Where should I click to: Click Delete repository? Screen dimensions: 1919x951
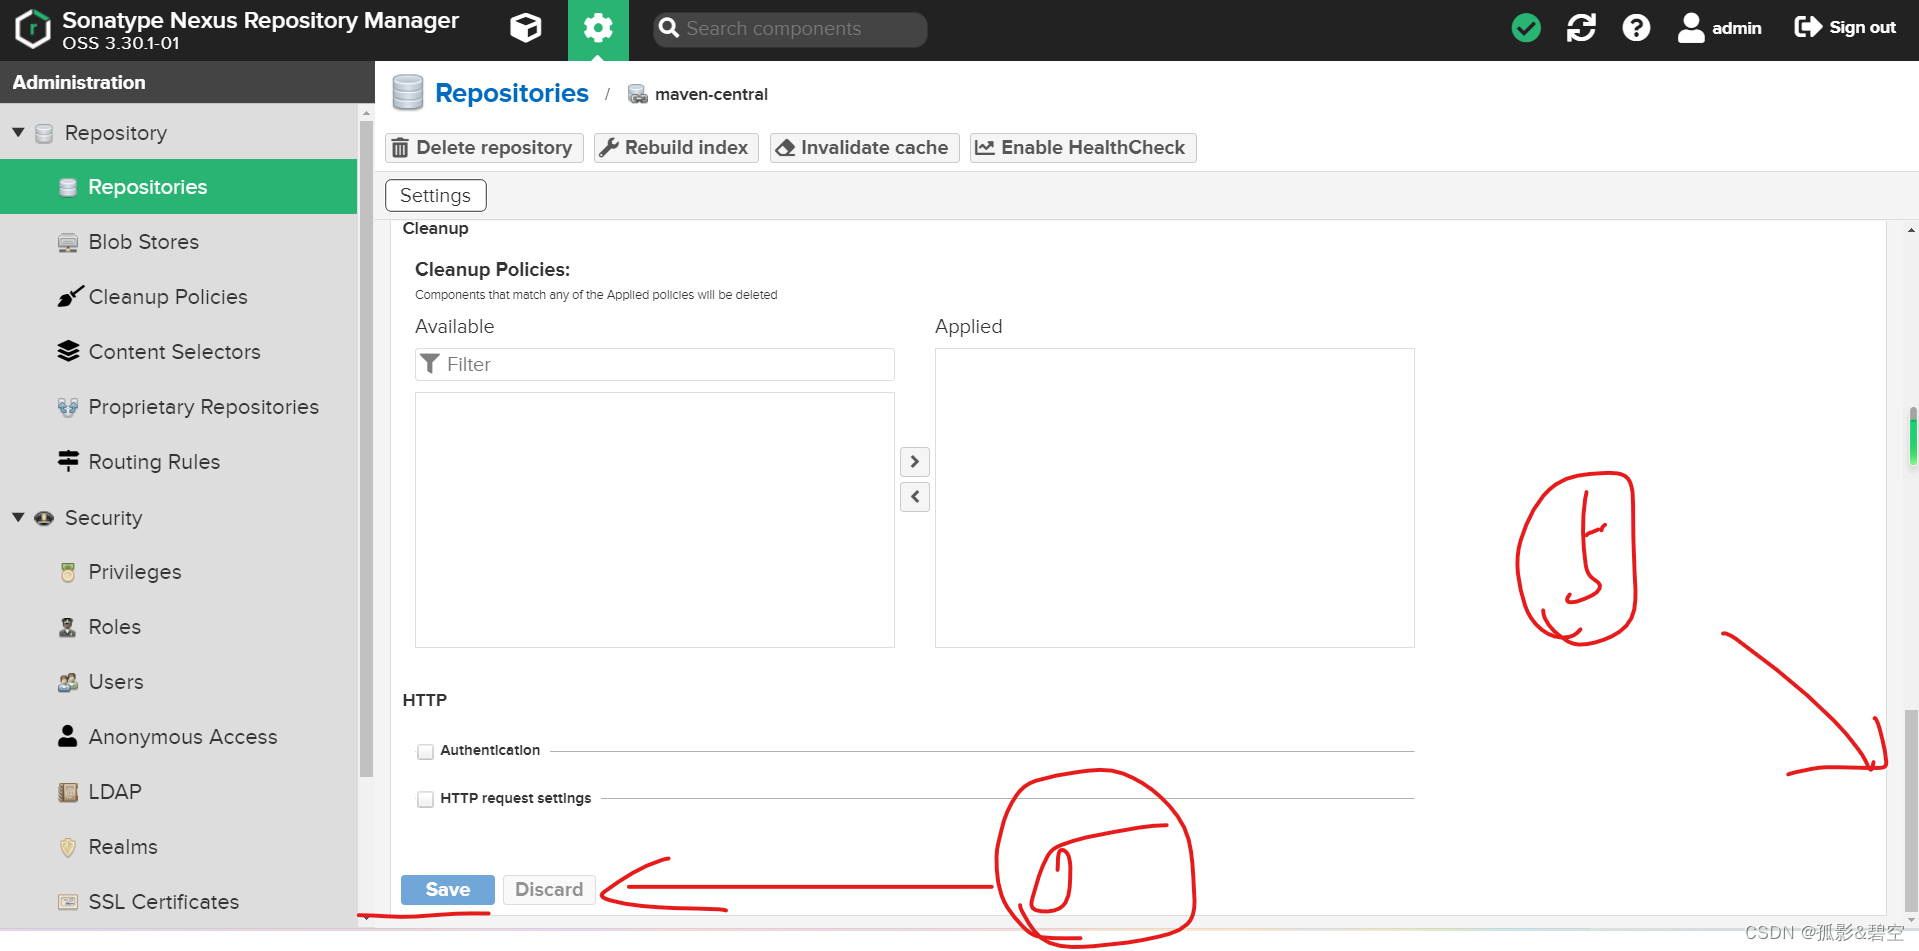coord(484,148)
